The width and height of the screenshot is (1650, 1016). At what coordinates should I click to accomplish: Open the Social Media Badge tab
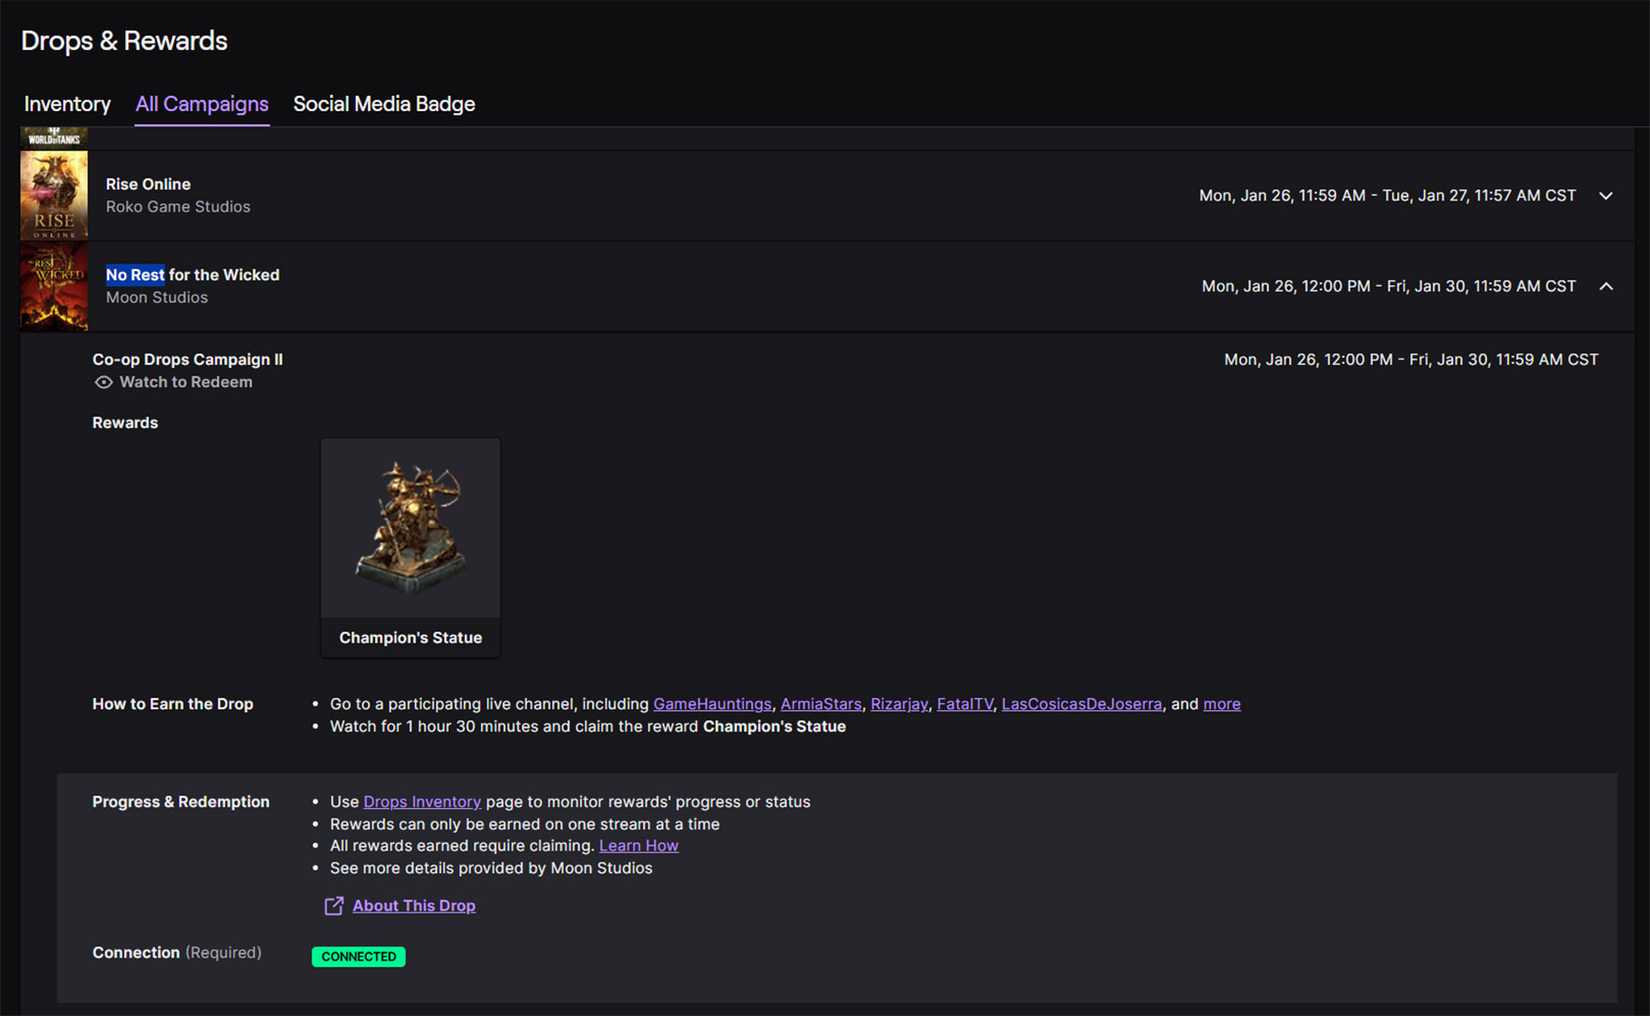click(384, 104)
